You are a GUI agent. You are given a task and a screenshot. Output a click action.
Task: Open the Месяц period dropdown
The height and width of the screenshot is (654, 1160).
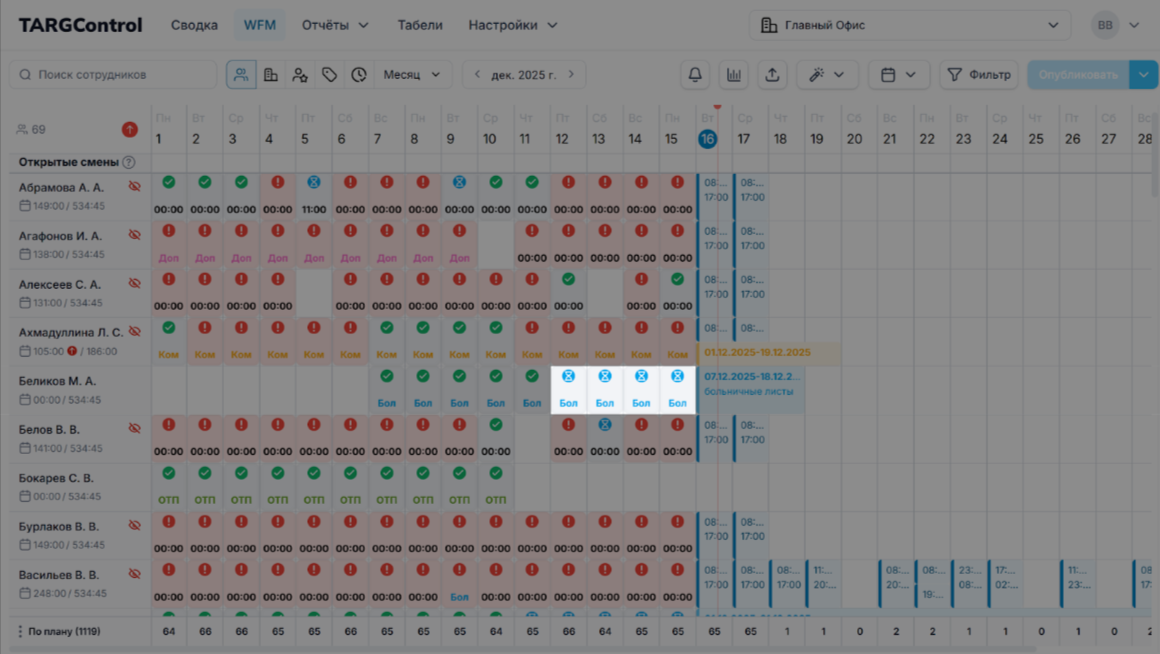click(412, 75)
